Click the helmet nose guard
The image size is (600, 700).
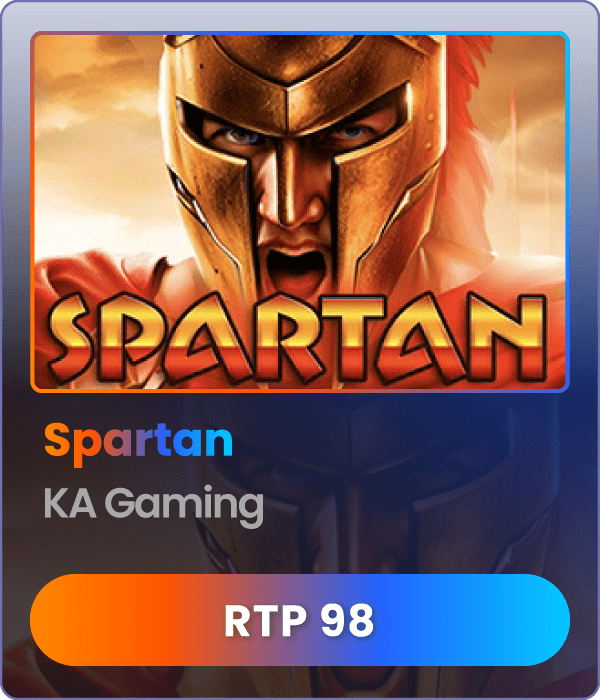pyautogui.click(x=288, y=179)
